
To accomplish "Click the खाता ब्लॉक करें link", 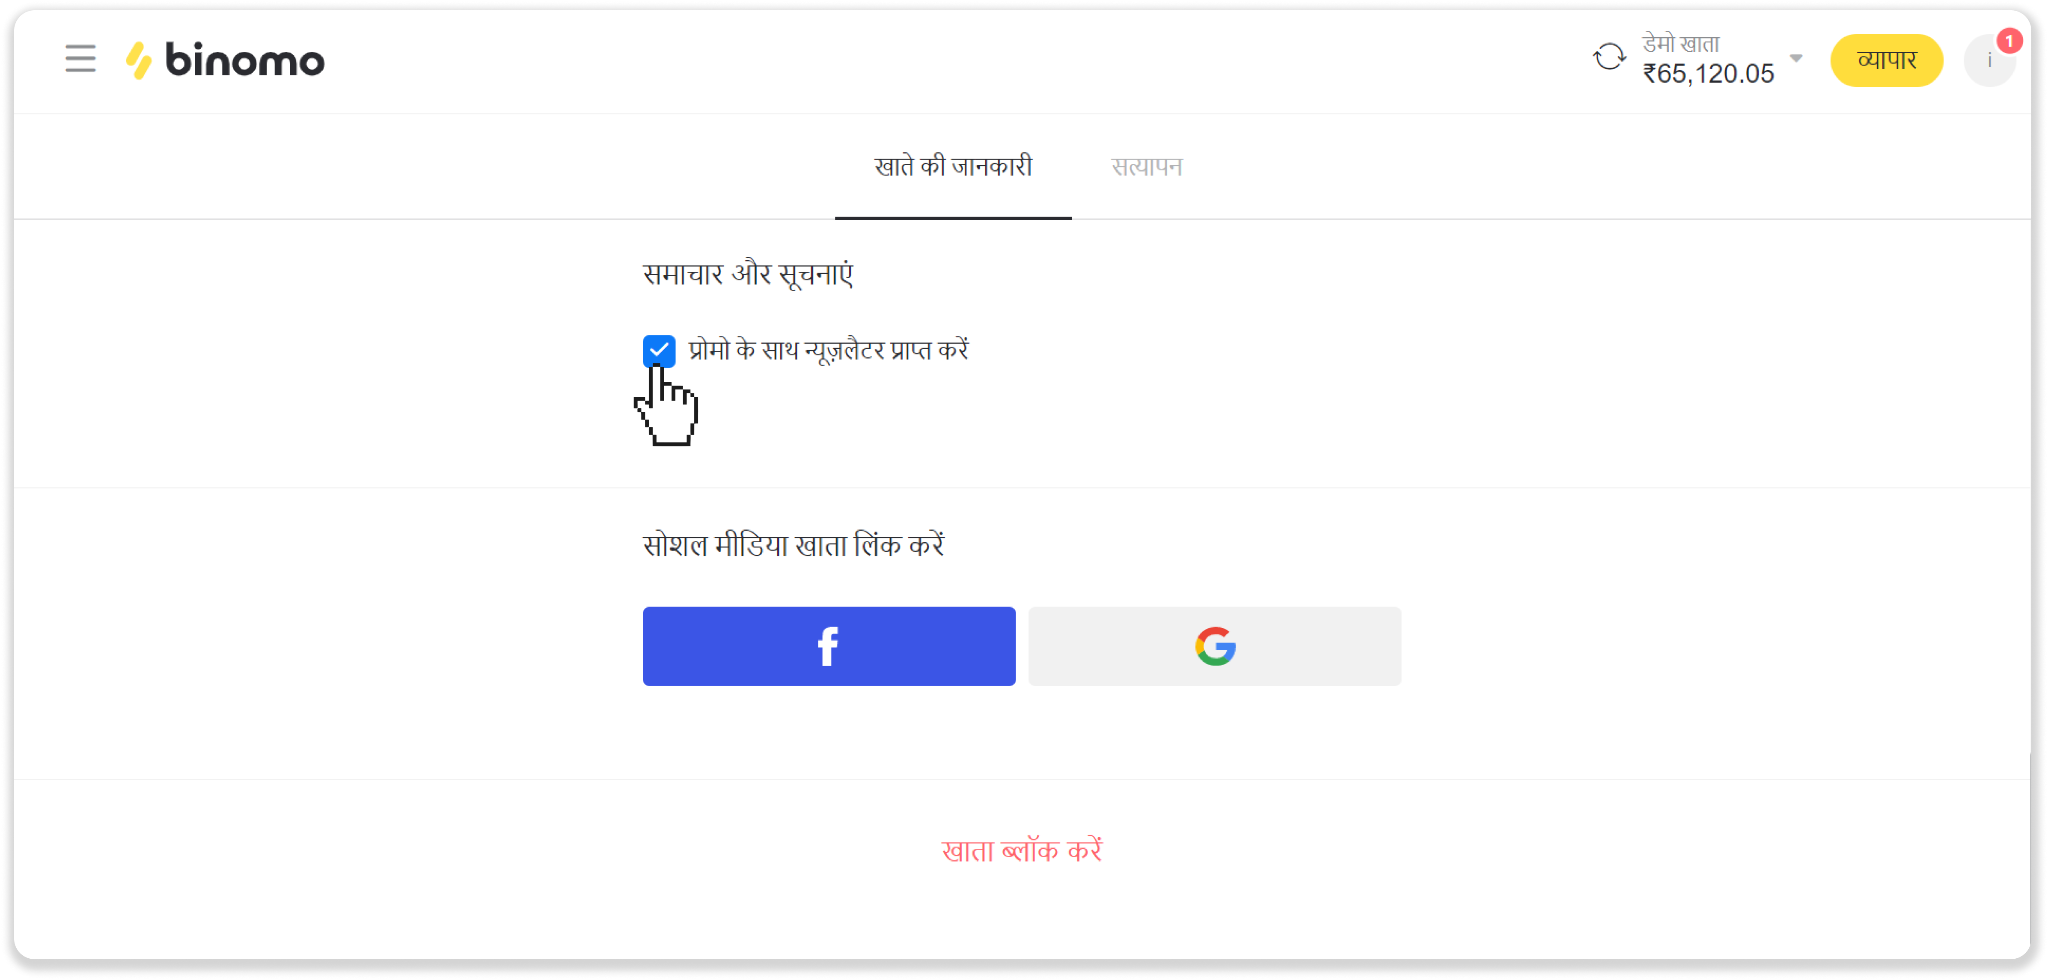I will (1022, 851).
